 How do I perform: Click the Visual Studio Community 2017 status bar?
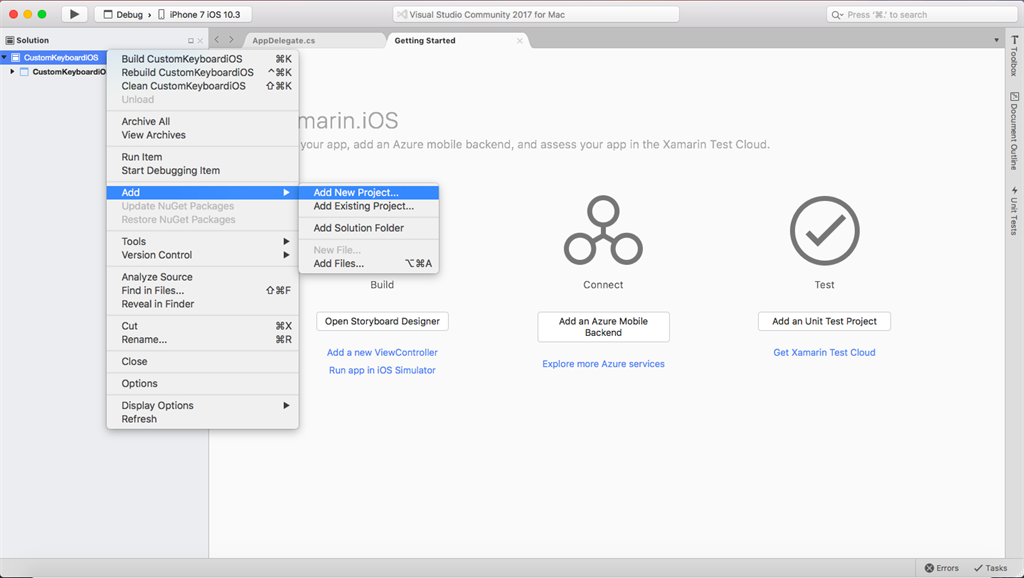pyautogui.click(x=536, y=14)
